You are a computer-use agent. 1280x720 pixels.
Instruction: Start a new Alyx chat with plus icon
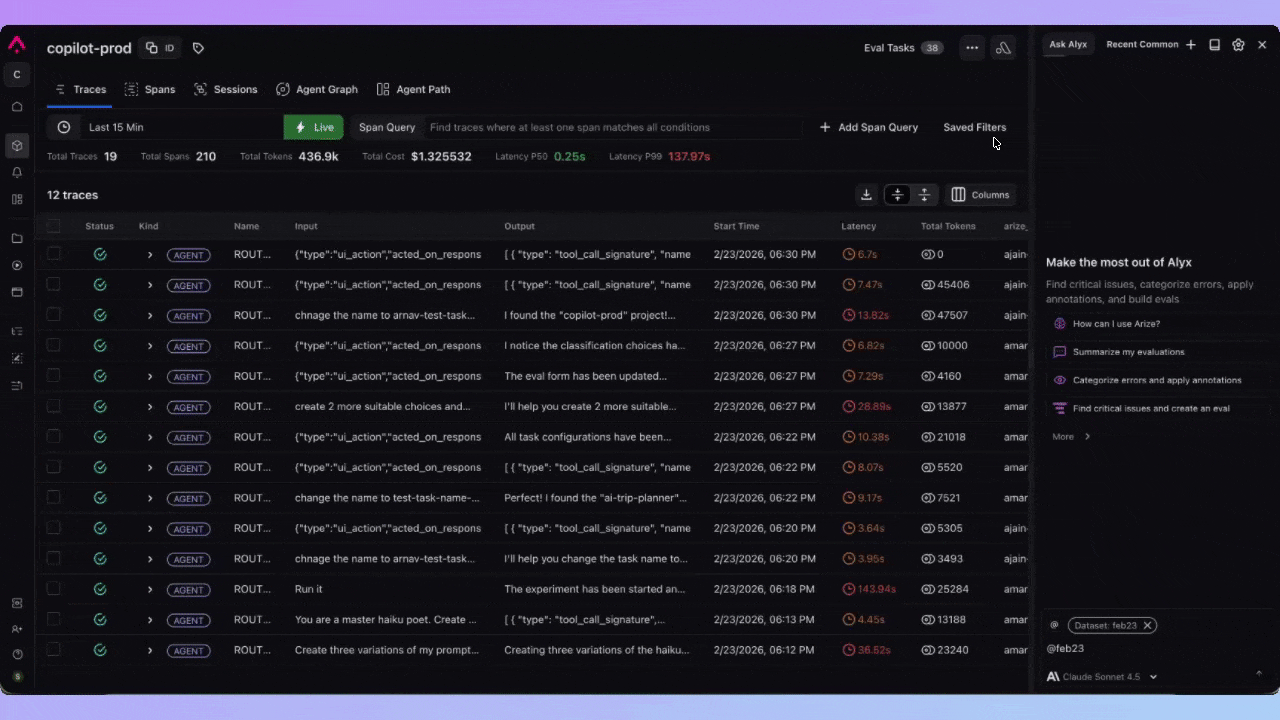1190,45
